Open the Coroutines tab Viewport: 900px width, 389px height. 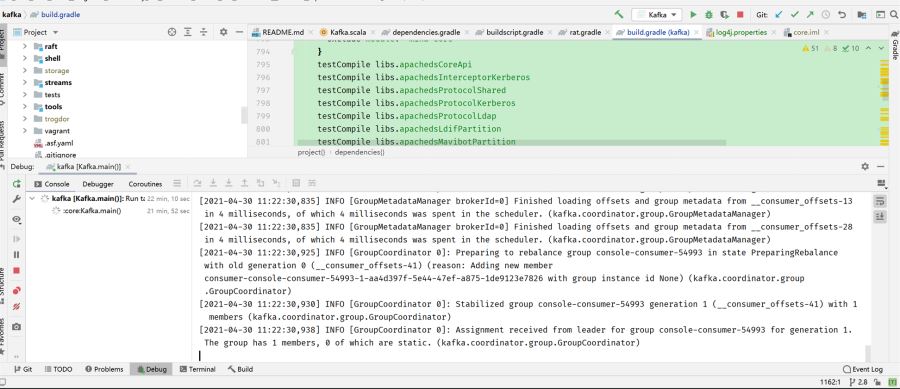[x=145, y=184]
